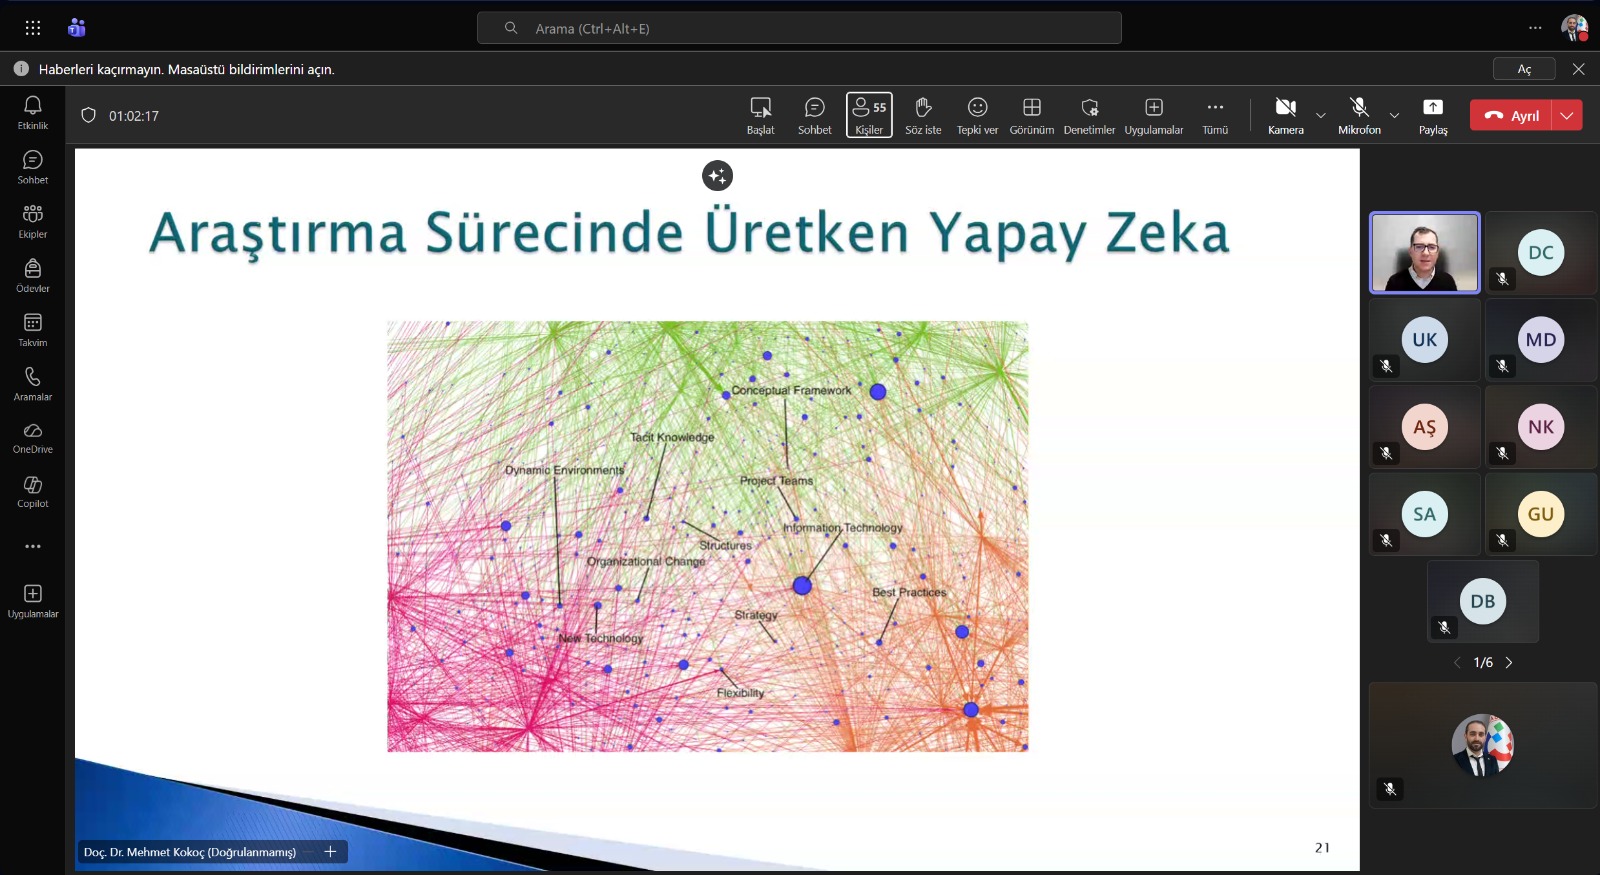Open the Sohbet chat icon in meeting toolbar
The image size is (1600, 875).
coord(814,115)
